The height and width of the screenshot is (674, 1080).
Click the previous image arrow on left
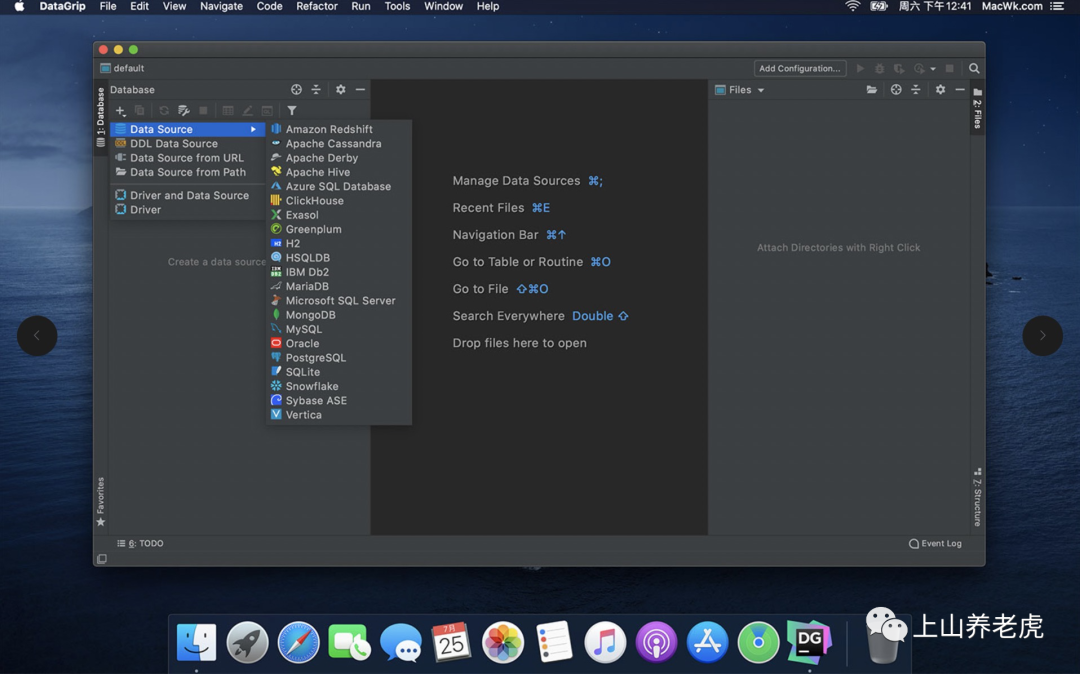point(37,335)
